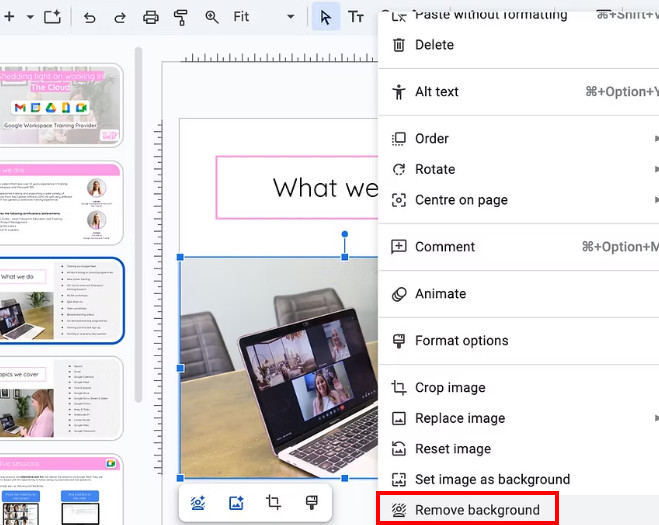
Task: Click the Centre on page icon
Action: 398,200
